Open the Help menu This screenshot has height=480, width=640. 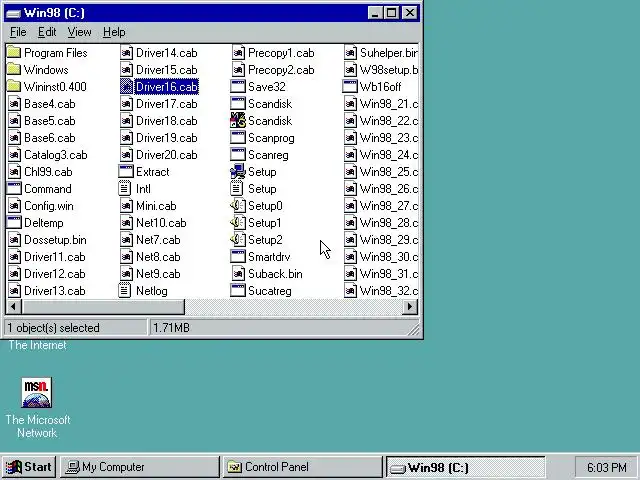click(x=114, y=32)
